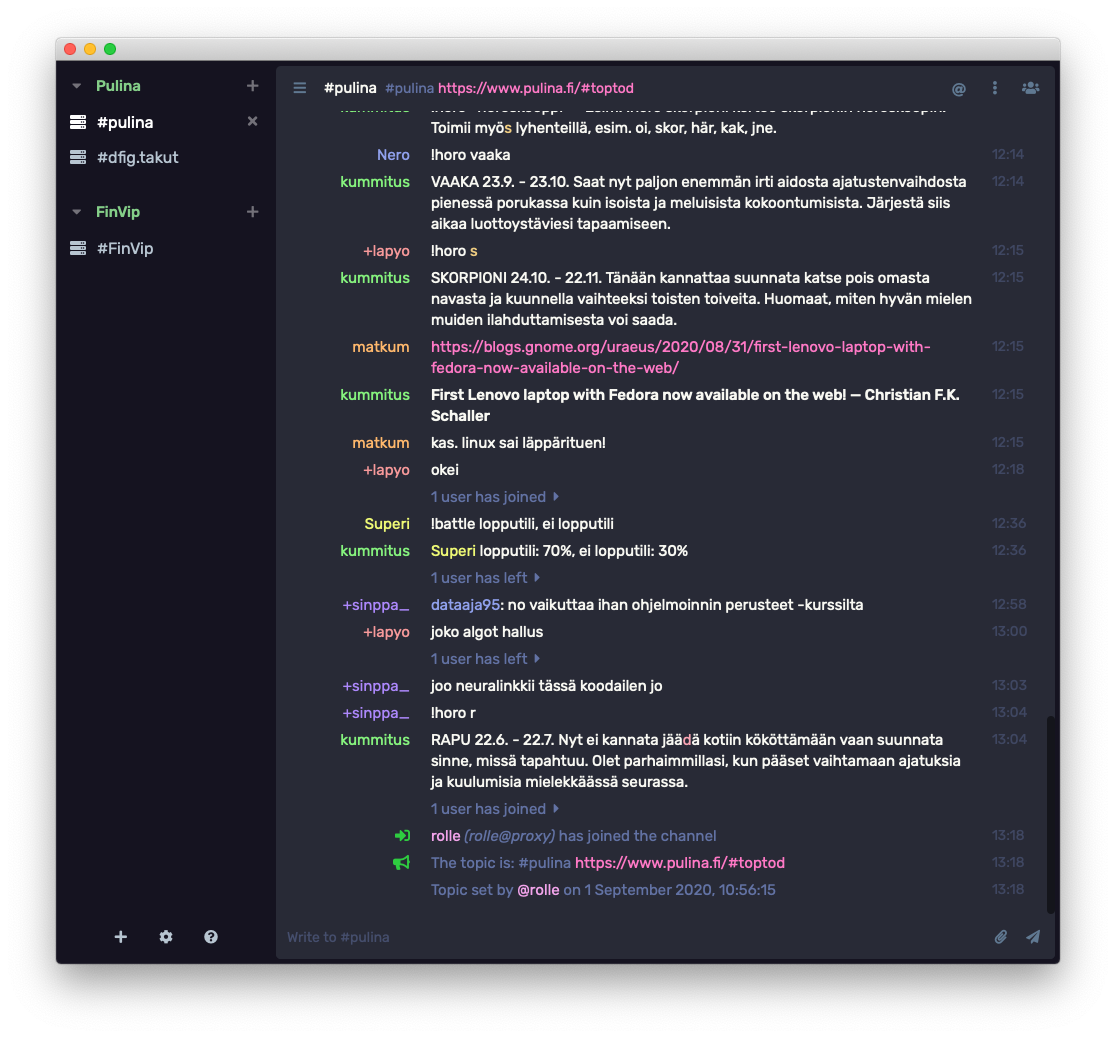The width and height of the screenshot is (1116, 1038).
Task: Send the message
Action: point(1033,936)
